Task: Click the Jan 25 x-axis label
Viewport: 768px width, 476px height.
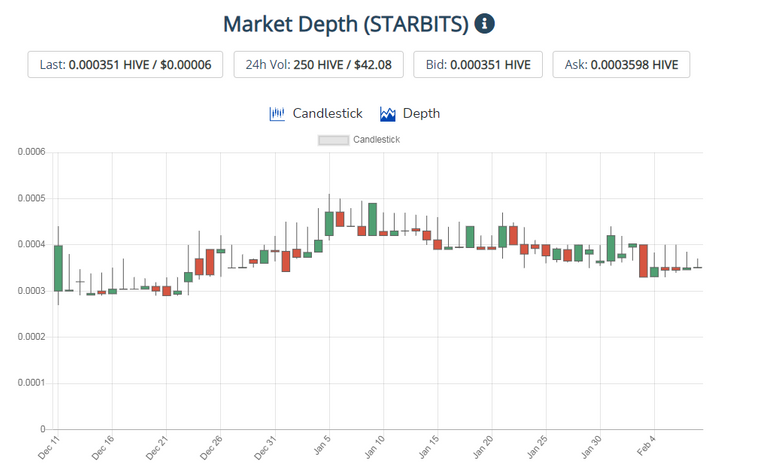Action: [537, 447]
